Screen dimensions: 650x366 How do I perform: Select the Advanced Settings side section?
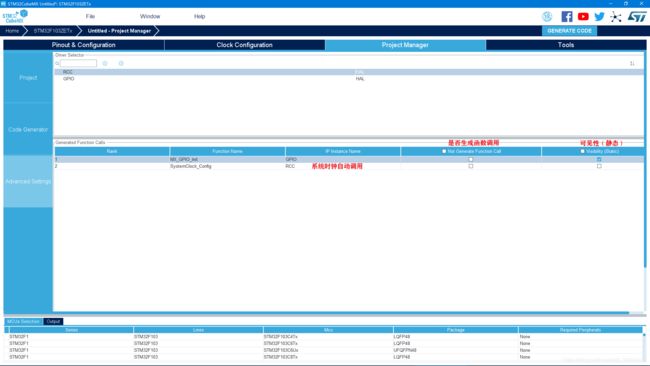pos(28,182)
